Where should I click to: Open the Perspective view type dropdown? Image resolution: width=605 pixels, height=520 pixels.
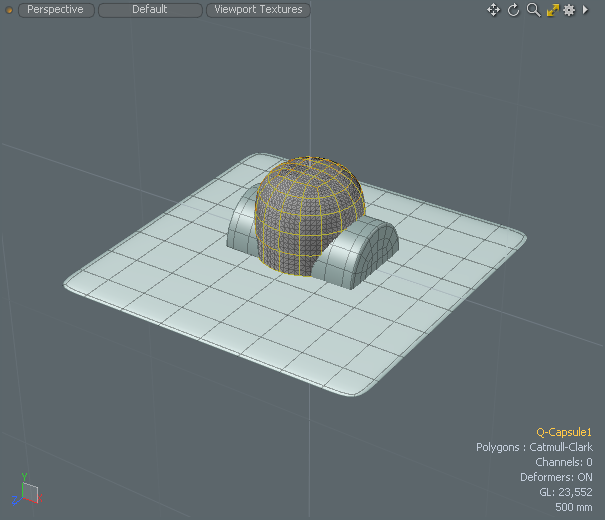click(x=56, y=10)
